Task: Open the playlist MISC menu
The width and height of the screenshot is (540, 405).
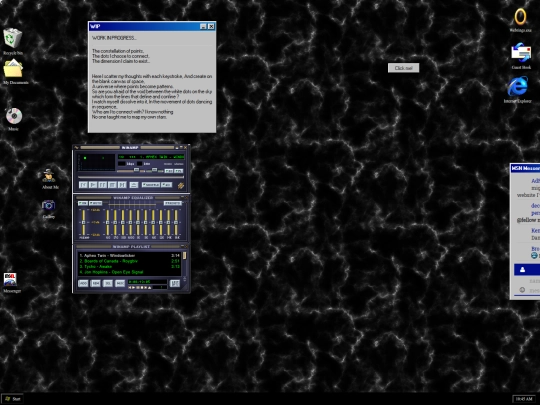Action: 120,283
